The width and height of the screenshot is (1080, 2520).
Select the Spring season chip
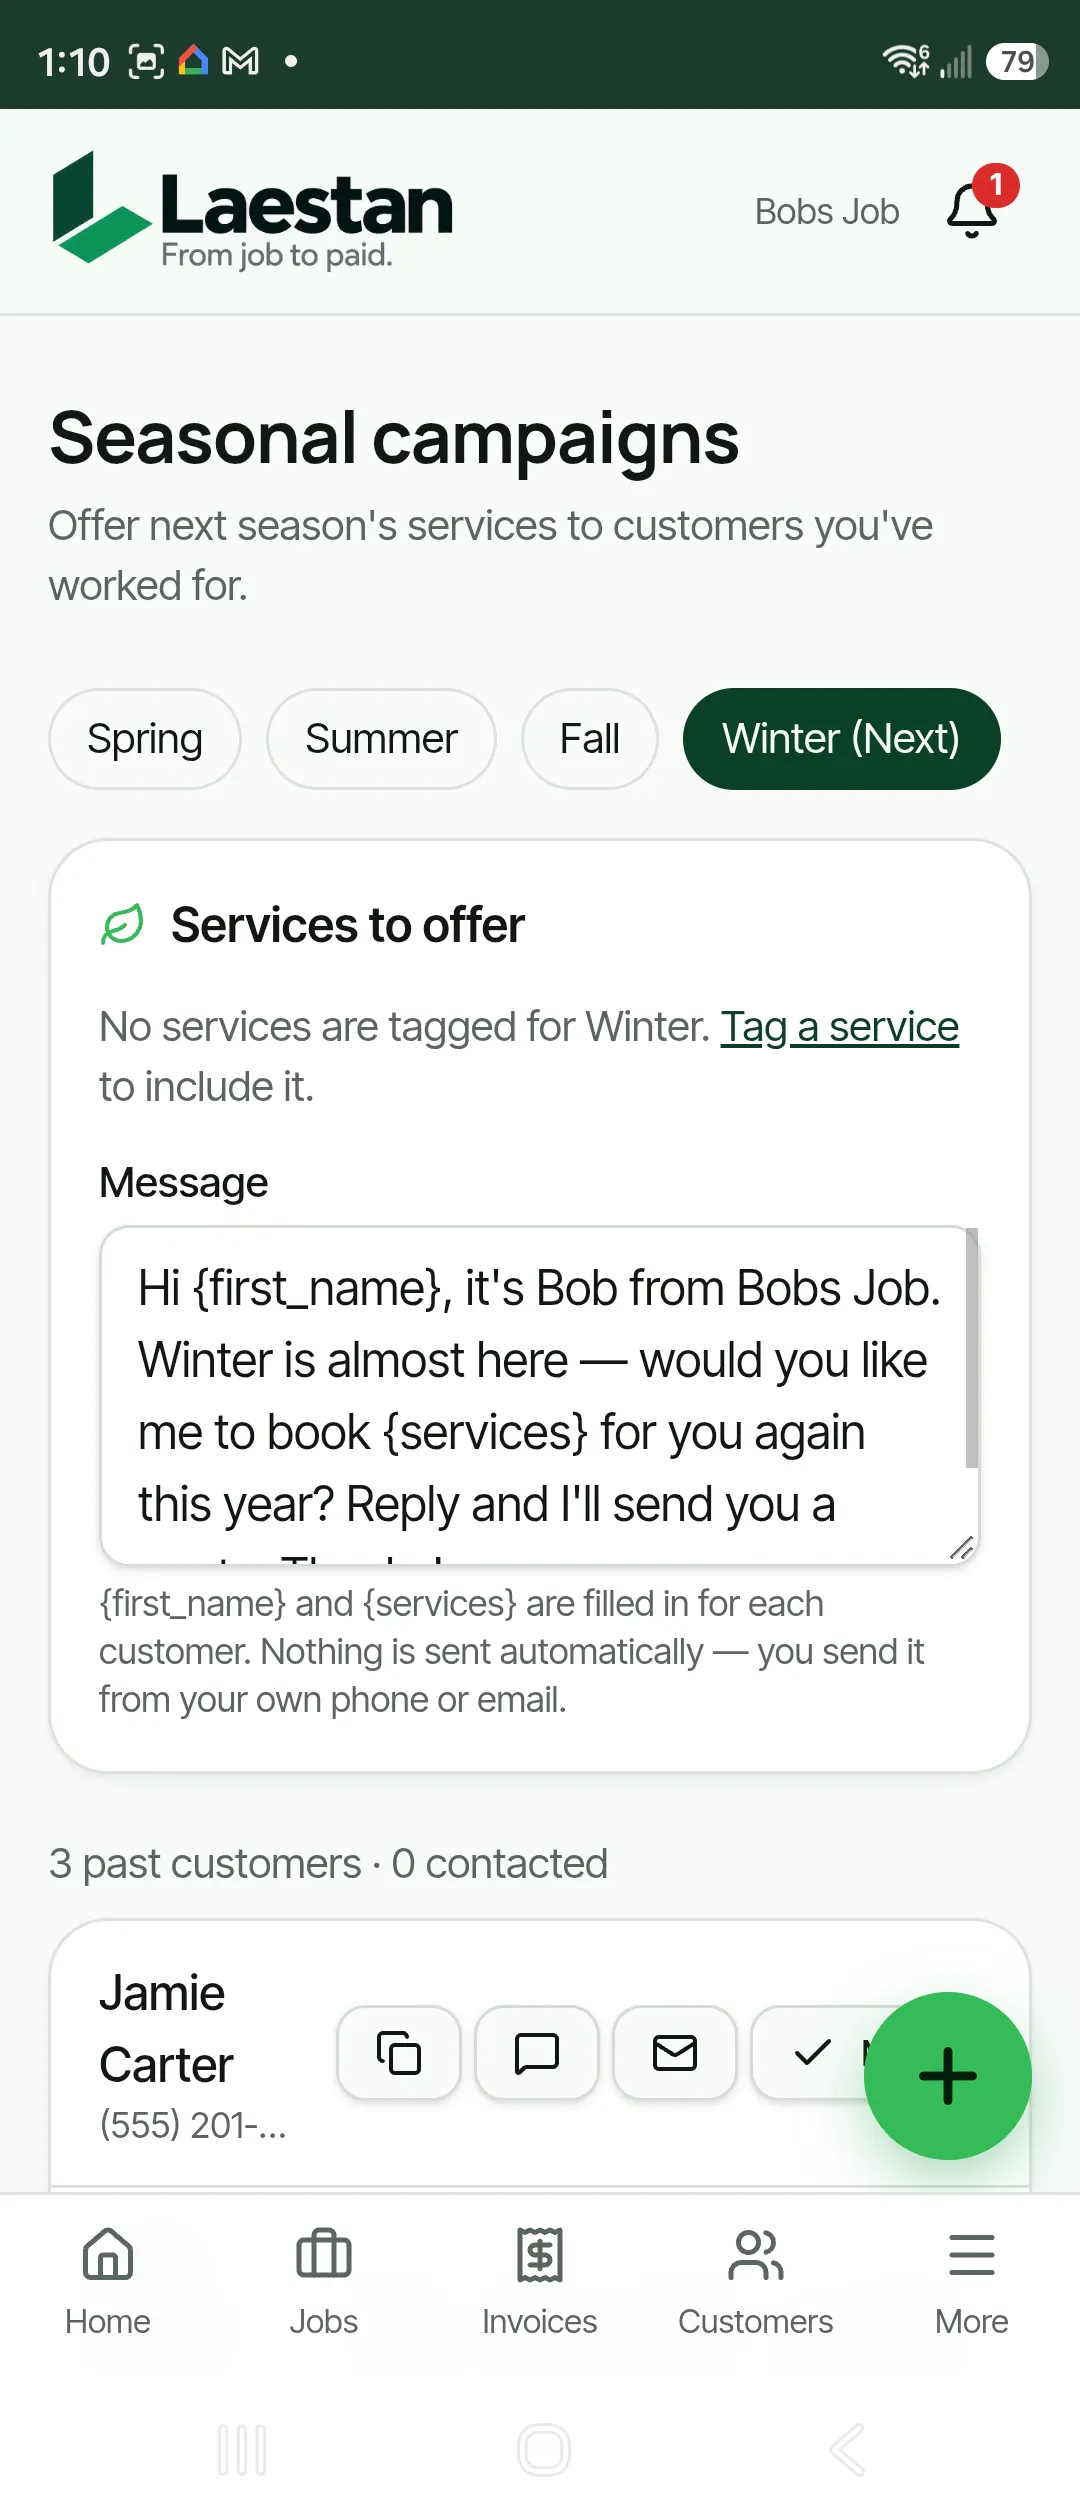(x=145, y=739)
